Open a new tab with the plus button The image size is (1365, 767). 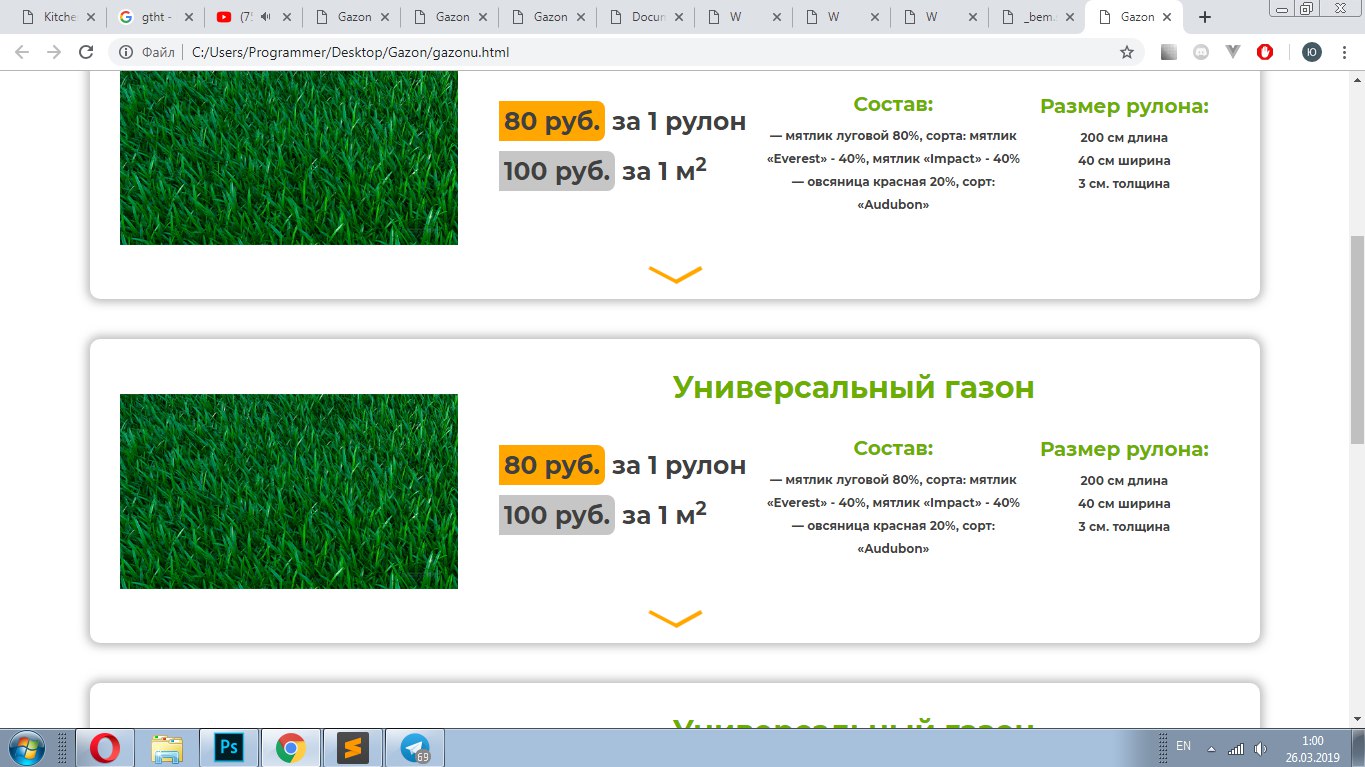click(1205, 17)
